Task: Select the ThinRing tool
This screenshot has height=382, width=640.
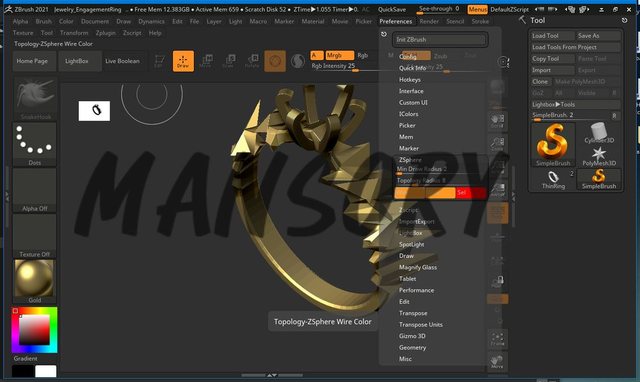Action: coord(553,179)
